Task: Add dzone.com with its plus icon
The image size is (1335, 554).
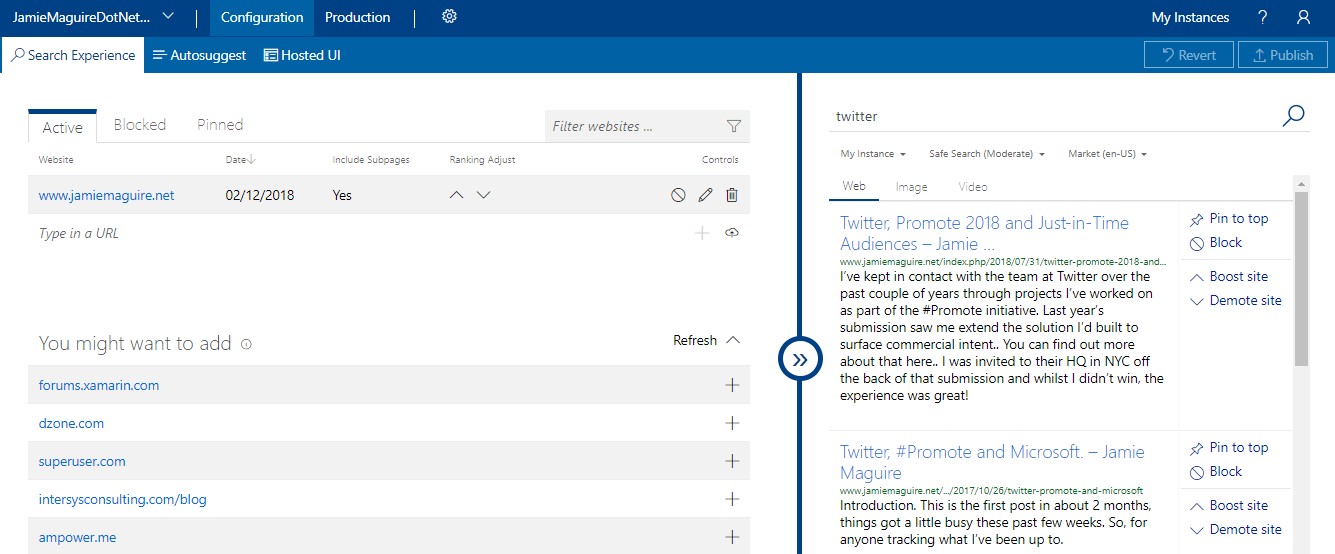Action: [x=732, y=423]
